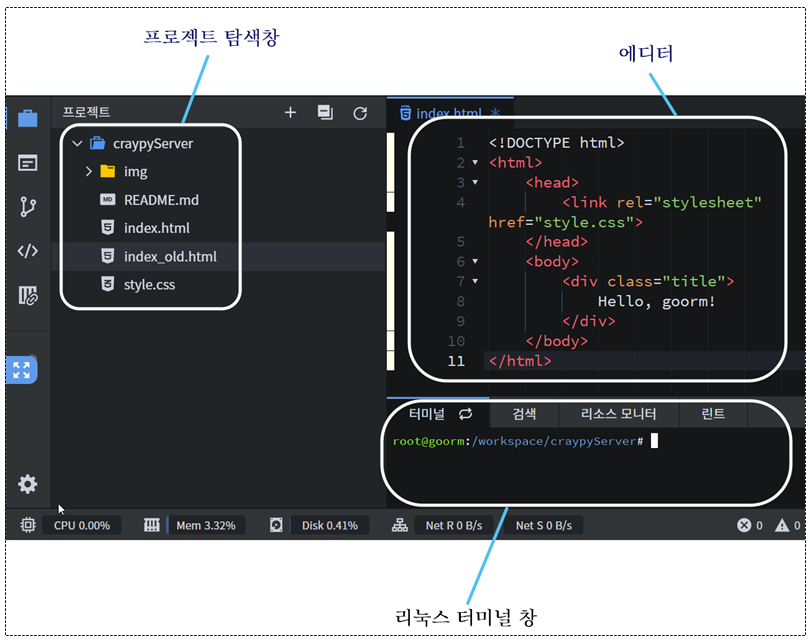Fold the div tag at line 7
Image resolution: width=810 pixels, height=642 pixels.
click(475, 281)
